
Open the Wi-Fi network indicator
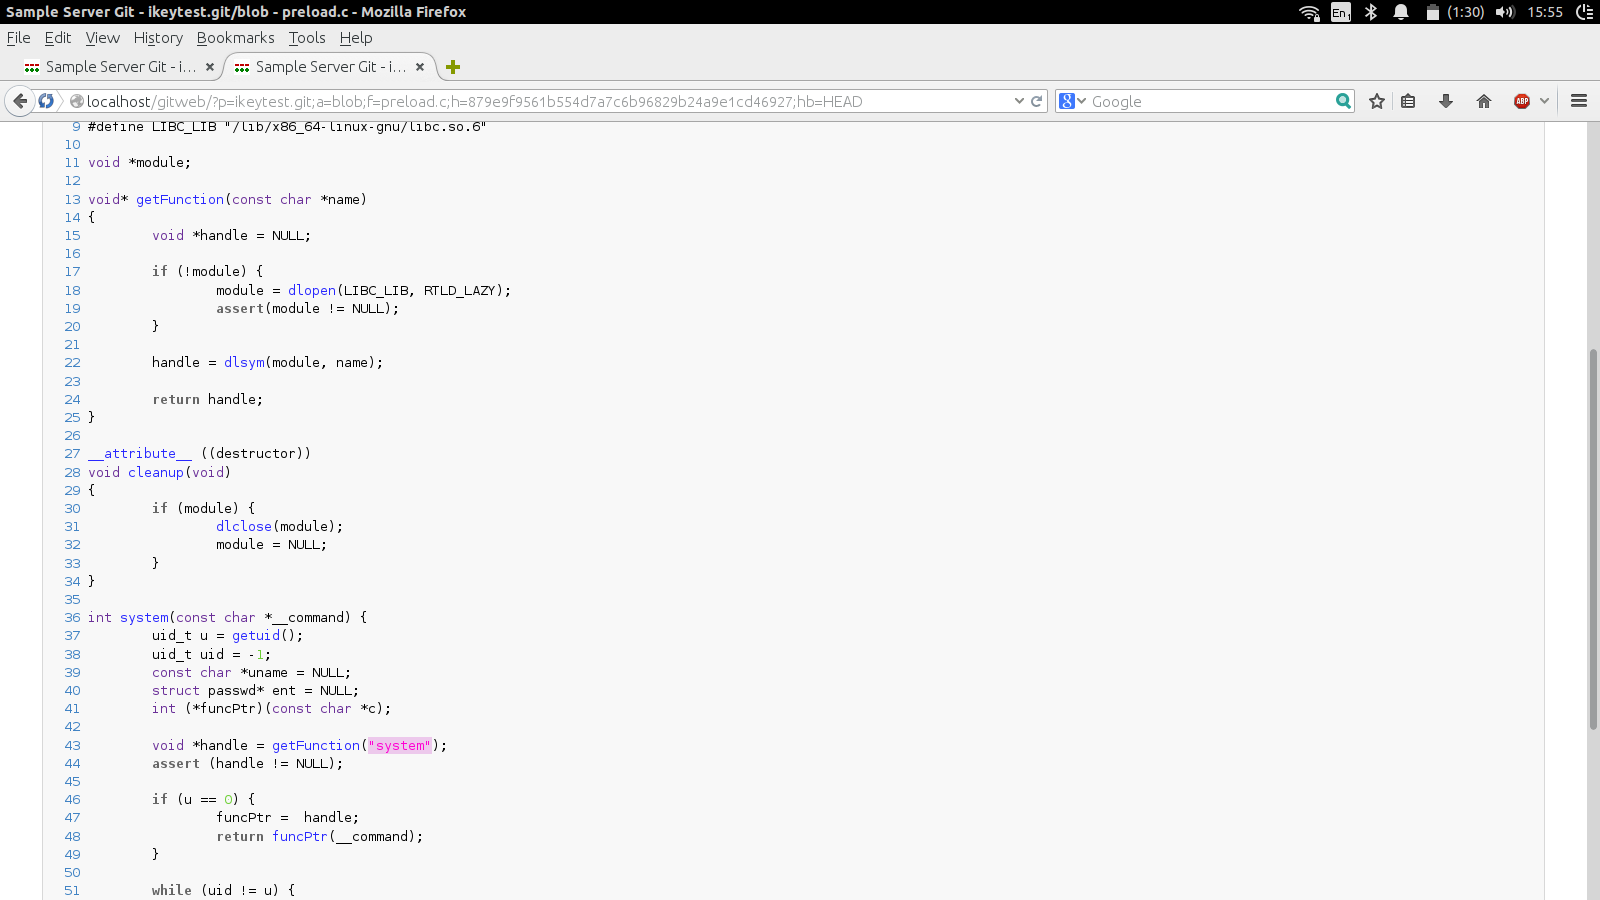[1309, 12]
